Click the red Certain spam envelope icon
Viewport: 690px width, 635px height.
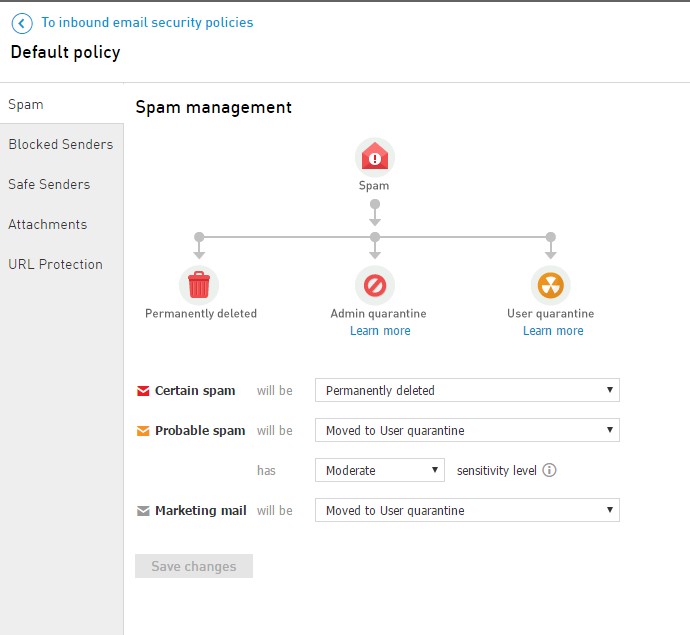[x=143, y=391]
